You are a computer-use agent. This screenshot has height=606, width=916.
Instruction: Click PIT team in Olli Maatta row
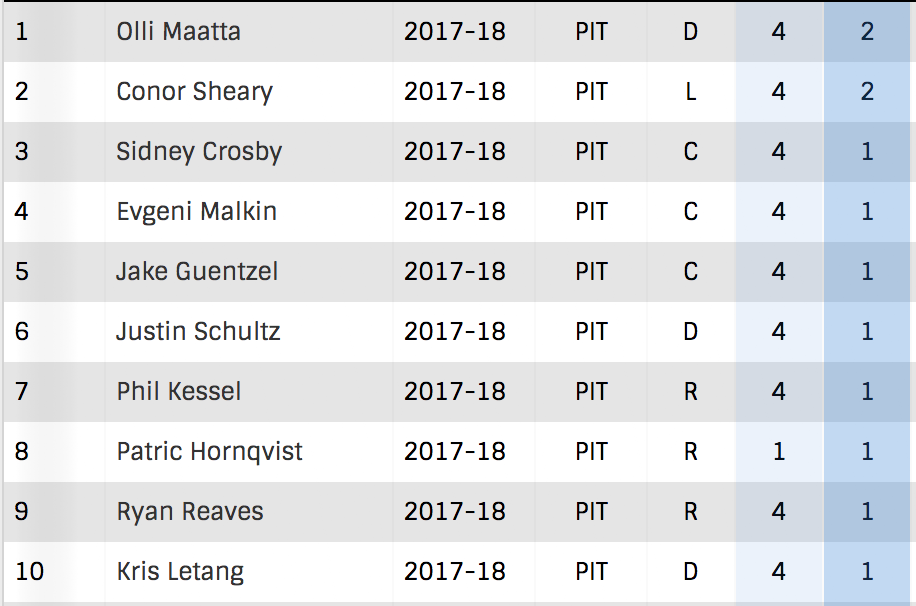pos(591,32)
